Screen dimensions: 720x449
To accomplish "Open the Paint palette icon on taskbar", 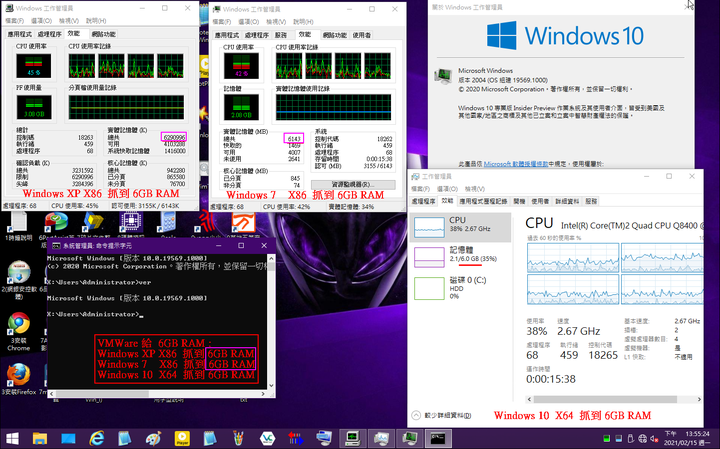I will pyautogui.click(x=153, y=438).
